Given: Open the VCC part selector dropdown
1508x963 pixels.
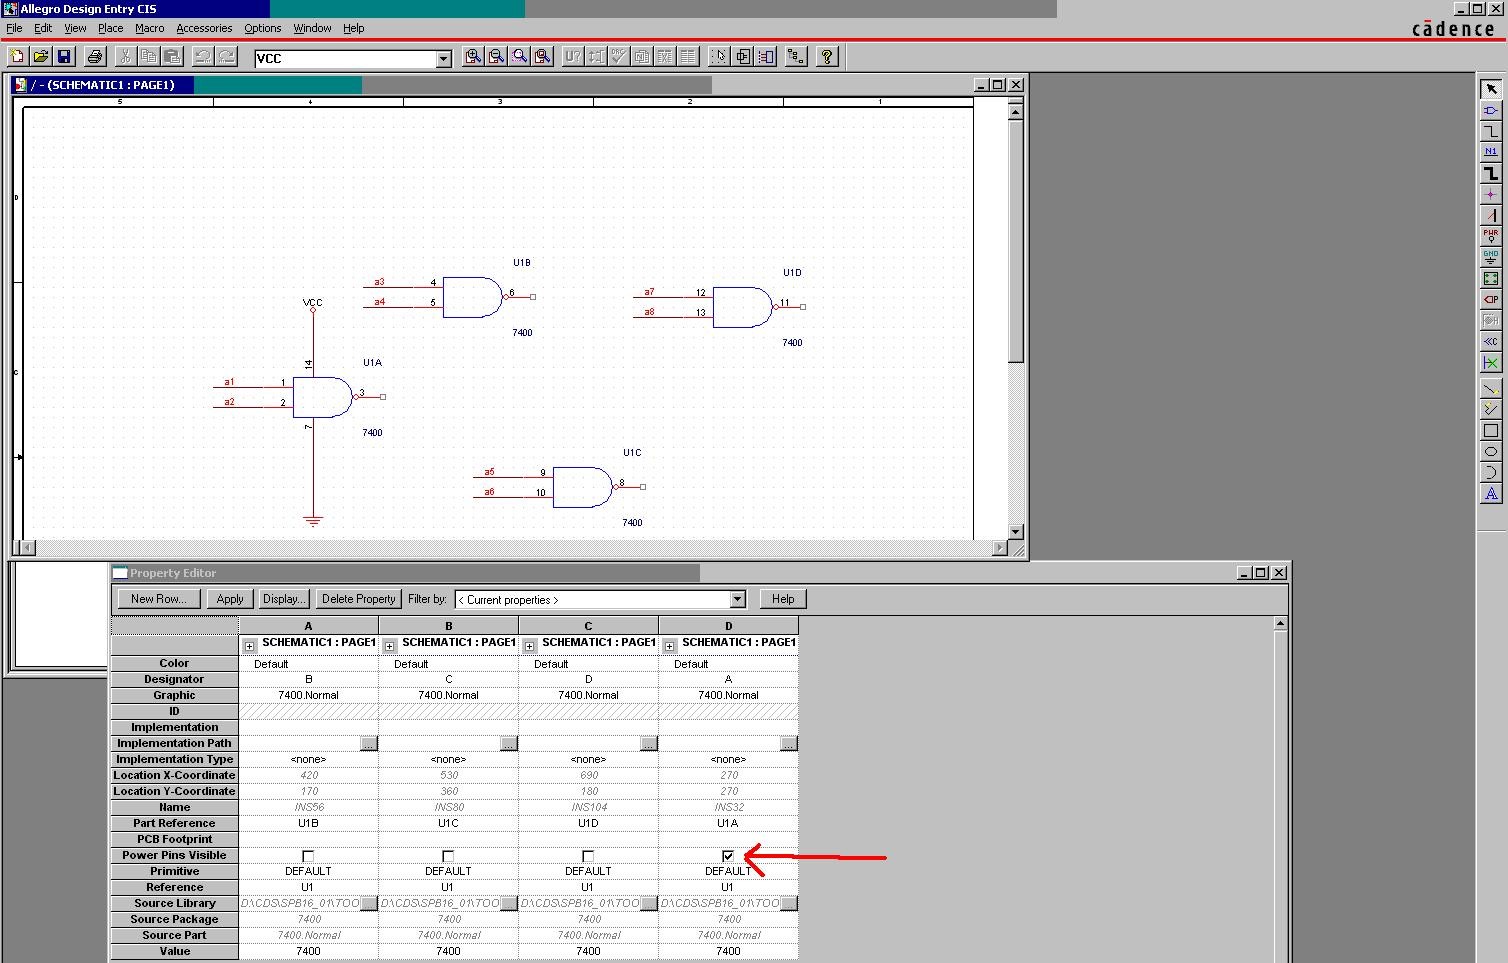Looking at the screenshot, I should click(x=443, y=59).
